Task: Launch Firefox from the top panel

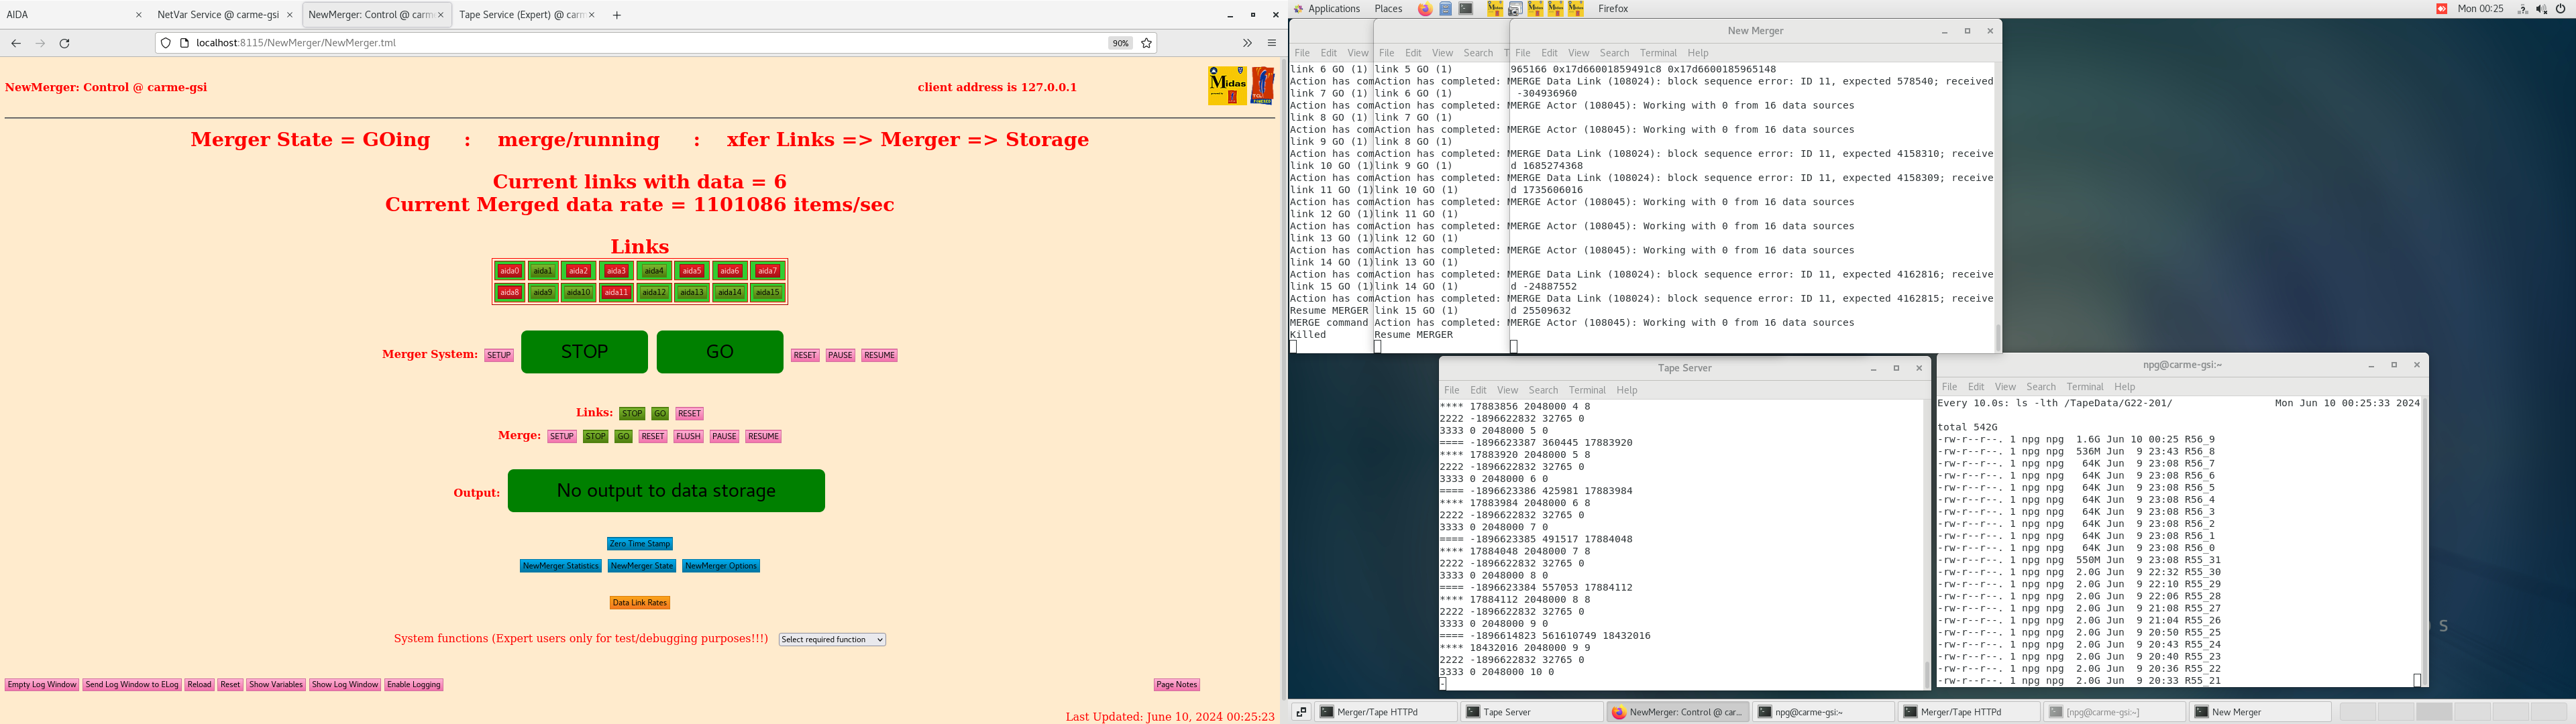Action: pos(1427,9)
